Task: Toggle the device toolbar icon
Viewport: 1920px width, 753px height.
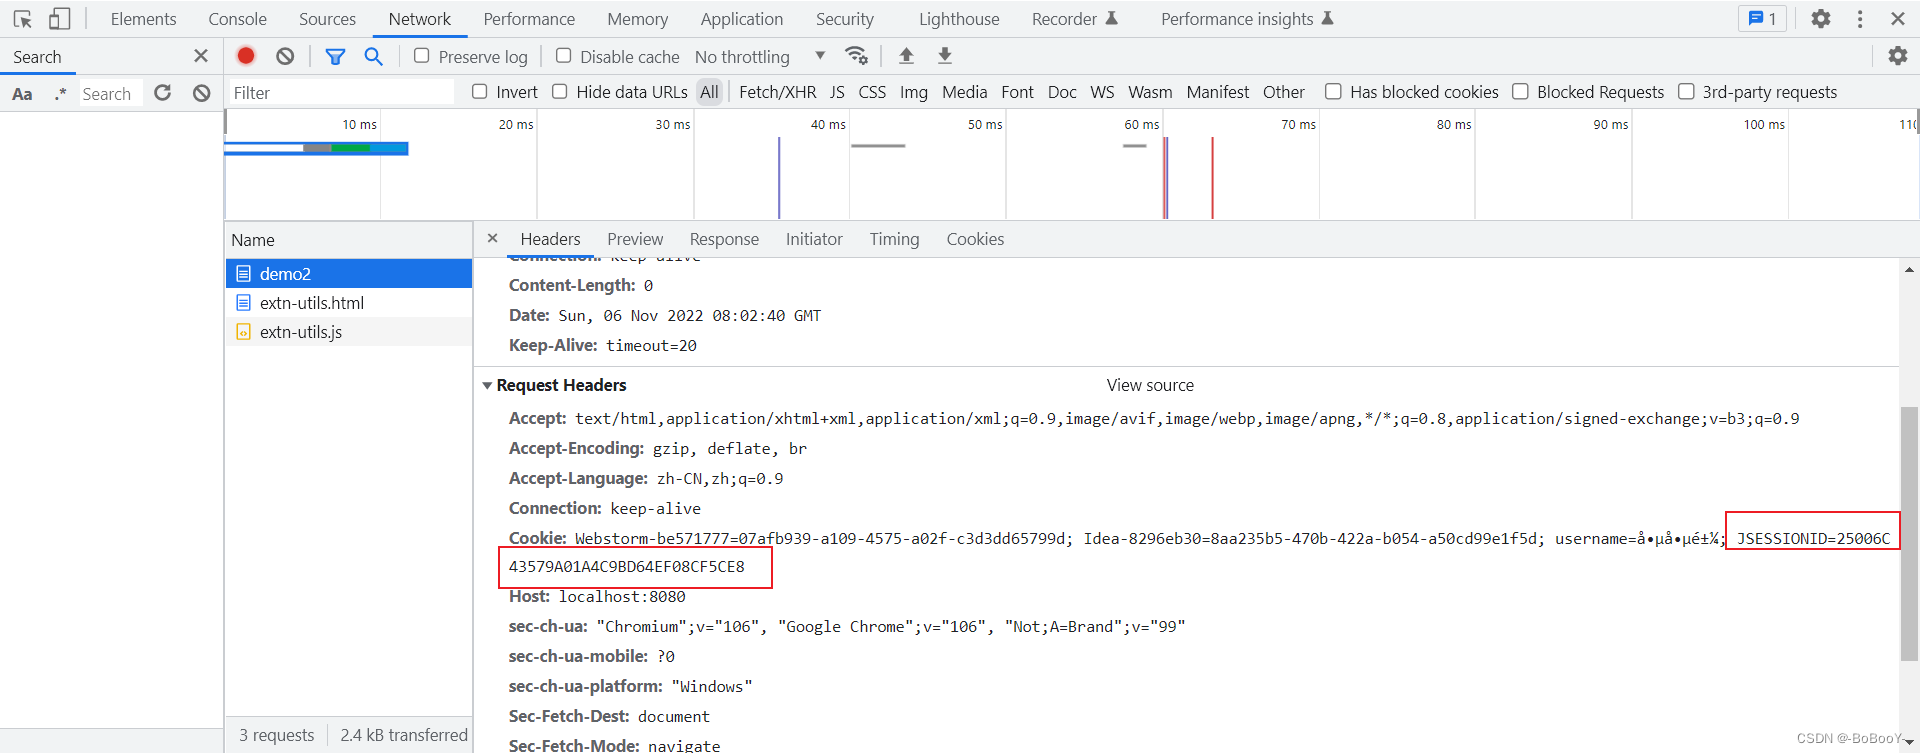Action: point(60,19)
